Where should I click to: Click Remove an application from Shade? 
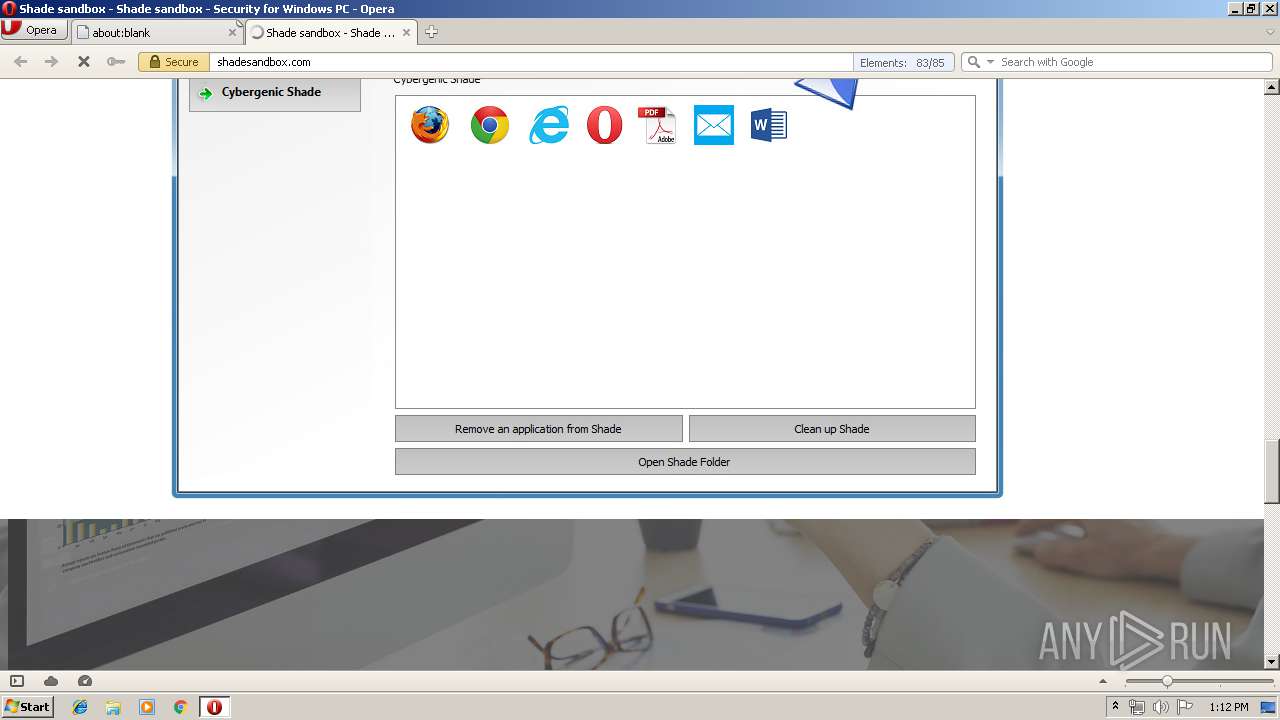(538, 429)
